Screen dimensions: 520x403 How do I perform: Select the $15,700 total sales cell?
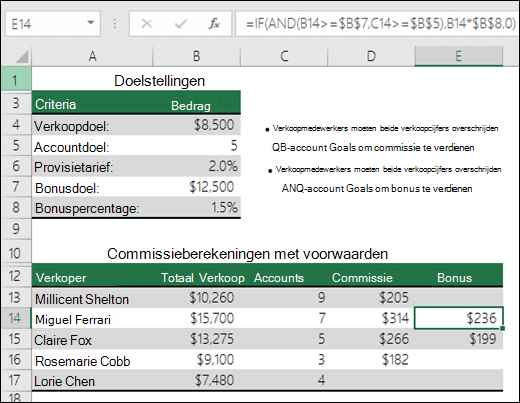click(197, 318)
